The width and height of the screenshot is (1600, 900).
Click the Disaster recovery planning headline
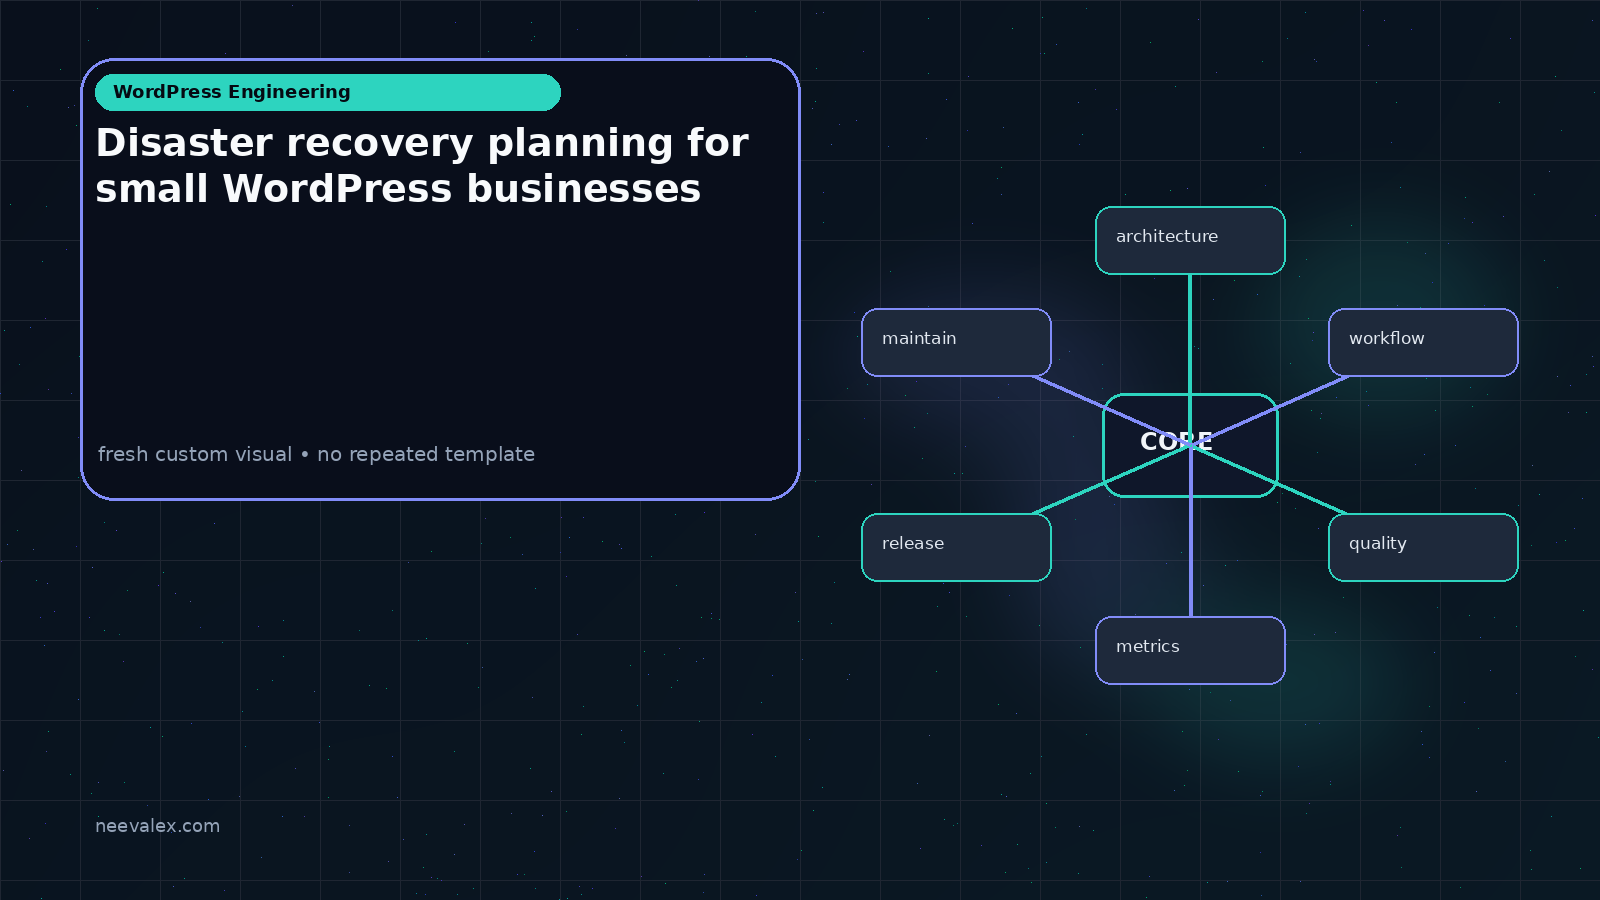[x=421, y=166]
